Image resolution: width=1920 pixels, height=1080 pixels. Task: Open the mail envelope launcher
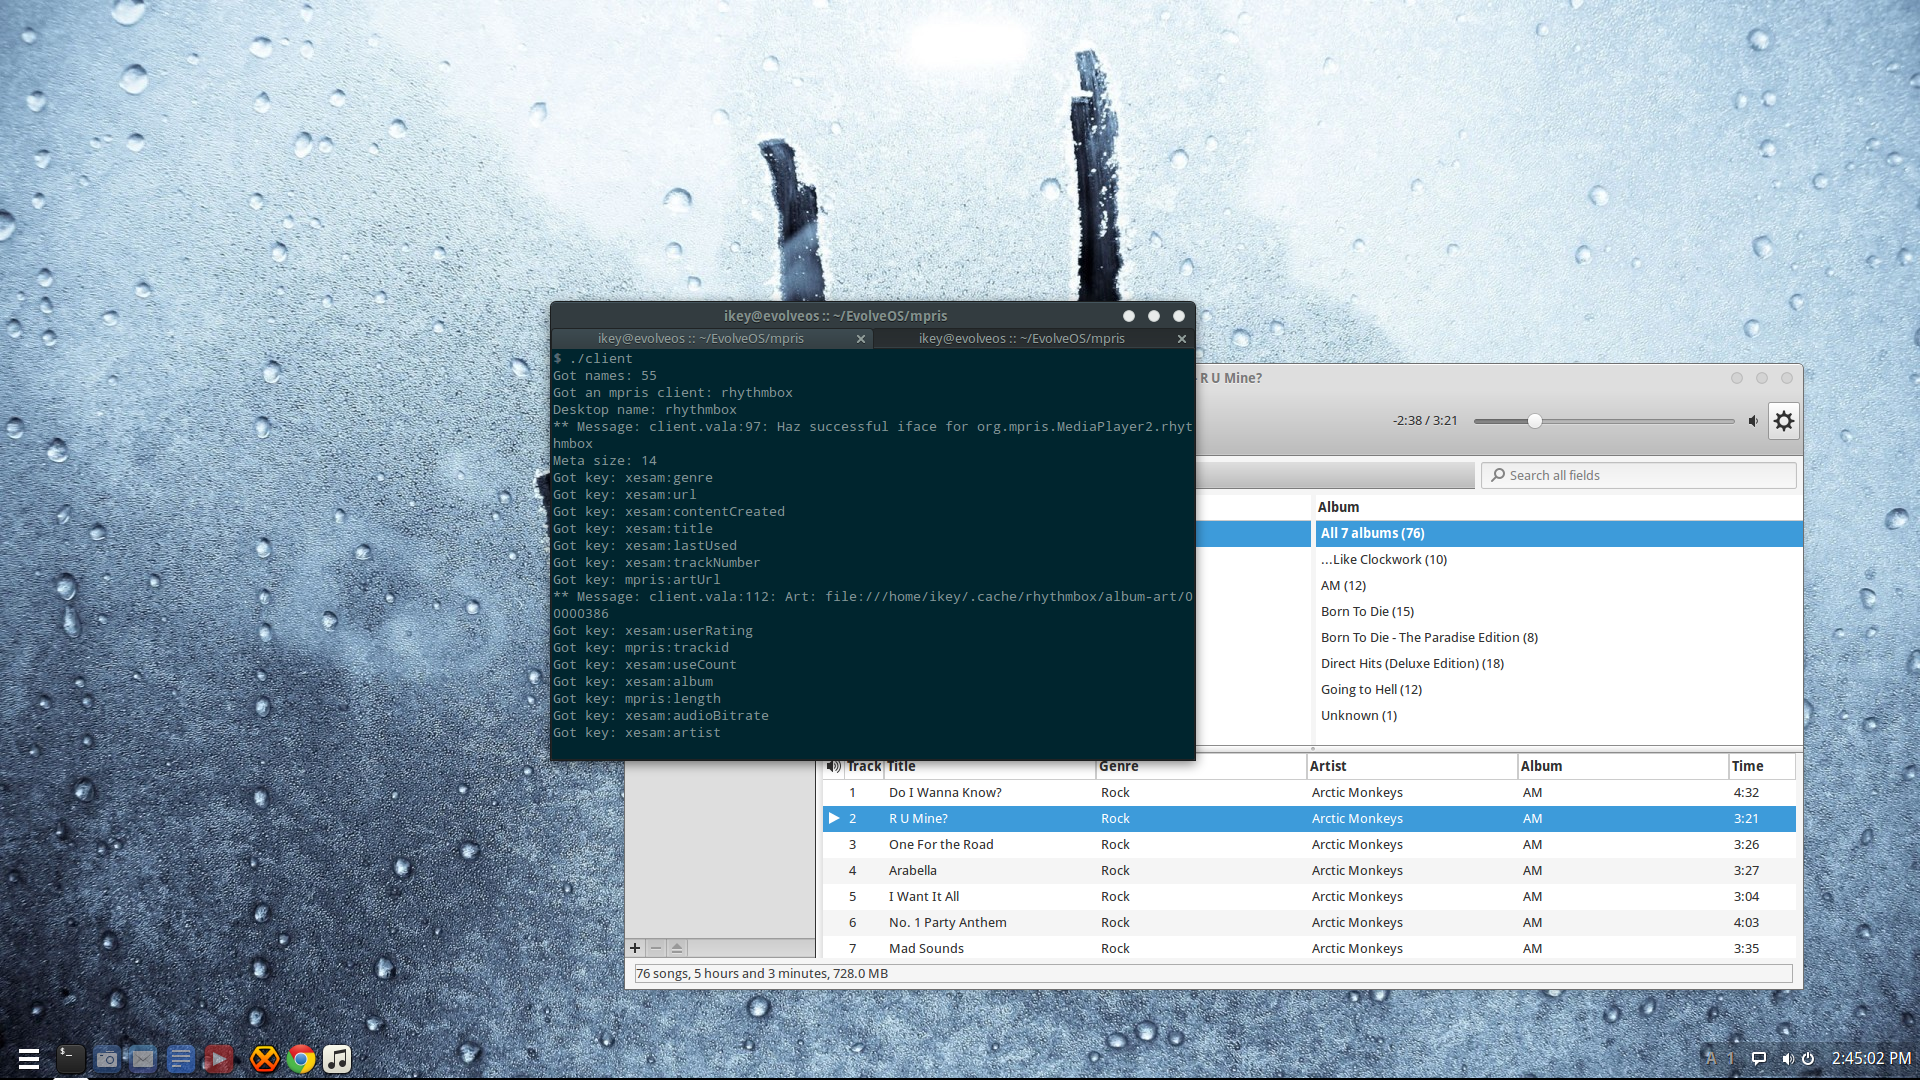point(143,1058)
